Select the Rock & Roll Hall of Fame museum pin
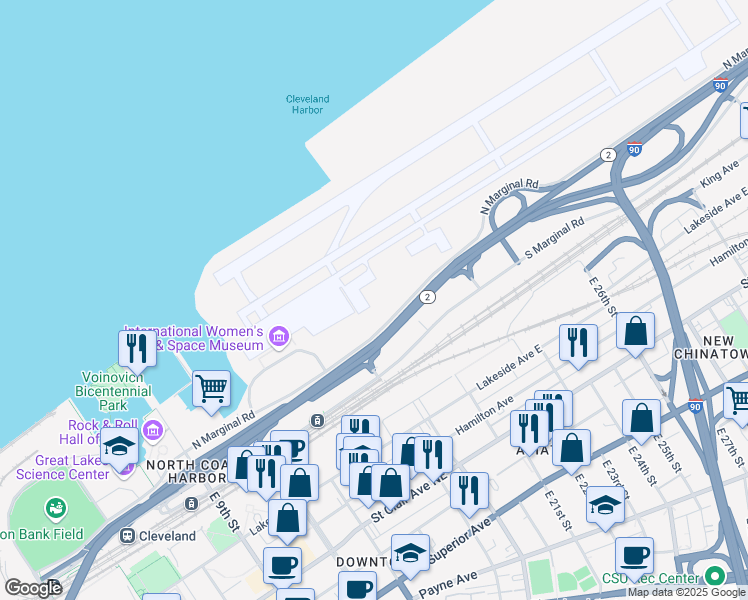This screenshot has height=600, width=748. pos(153,430)
